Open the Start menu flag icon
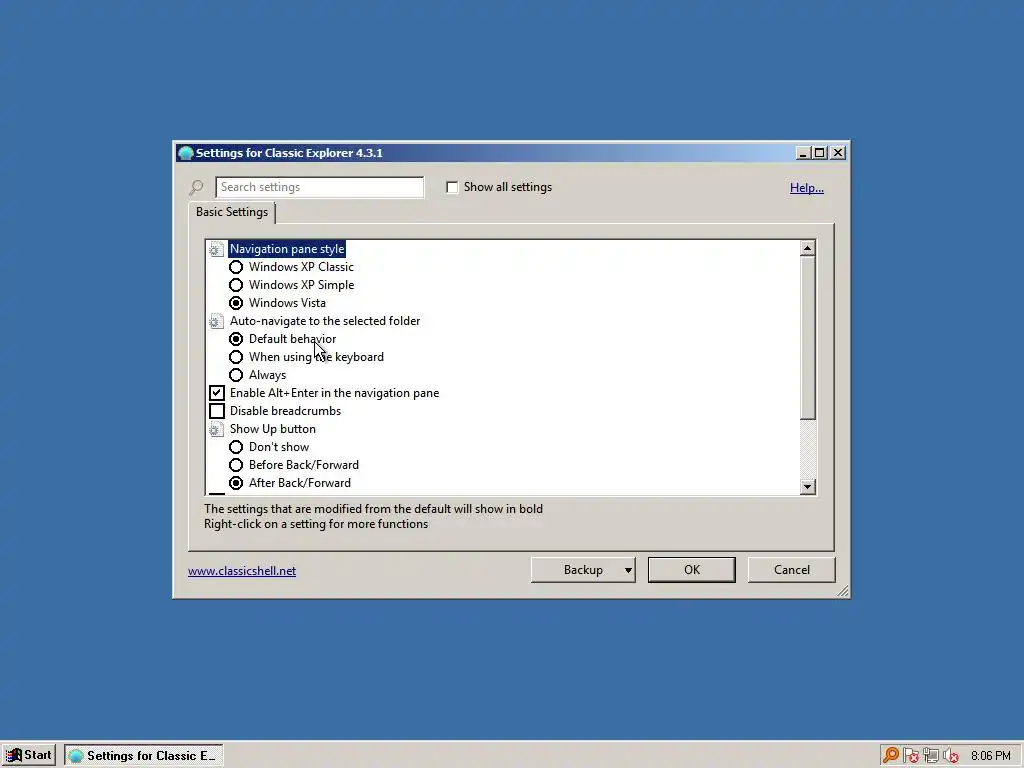This screenshot has height=768, width=1024. tap(13, 756)
